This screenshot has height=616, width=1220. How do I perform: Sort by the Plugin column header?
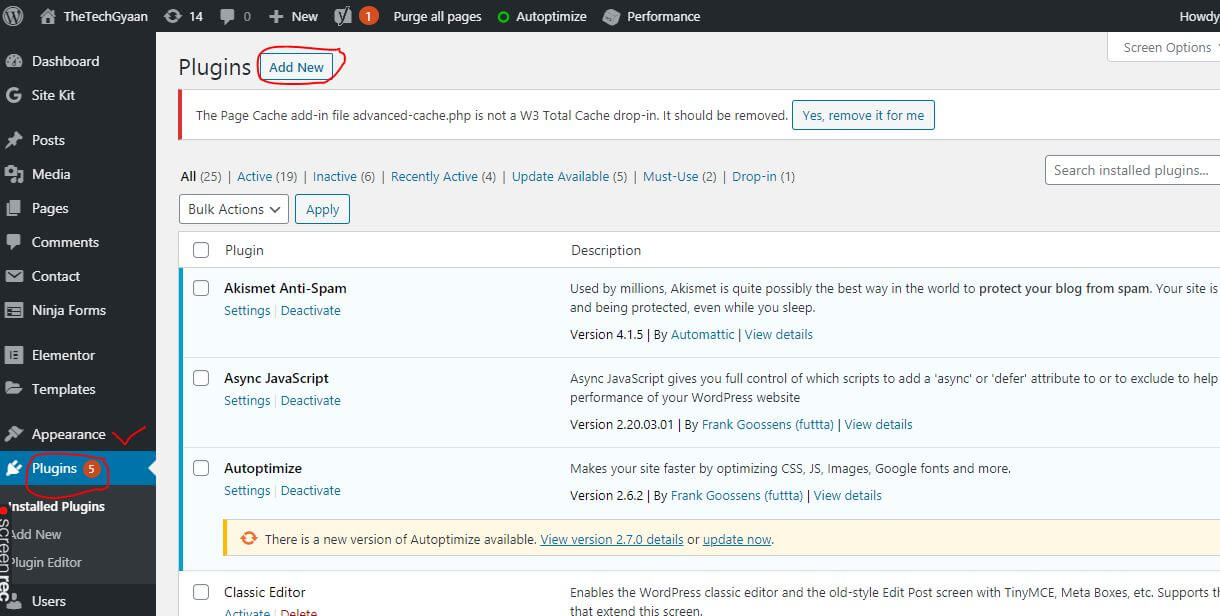pos(244,250)
